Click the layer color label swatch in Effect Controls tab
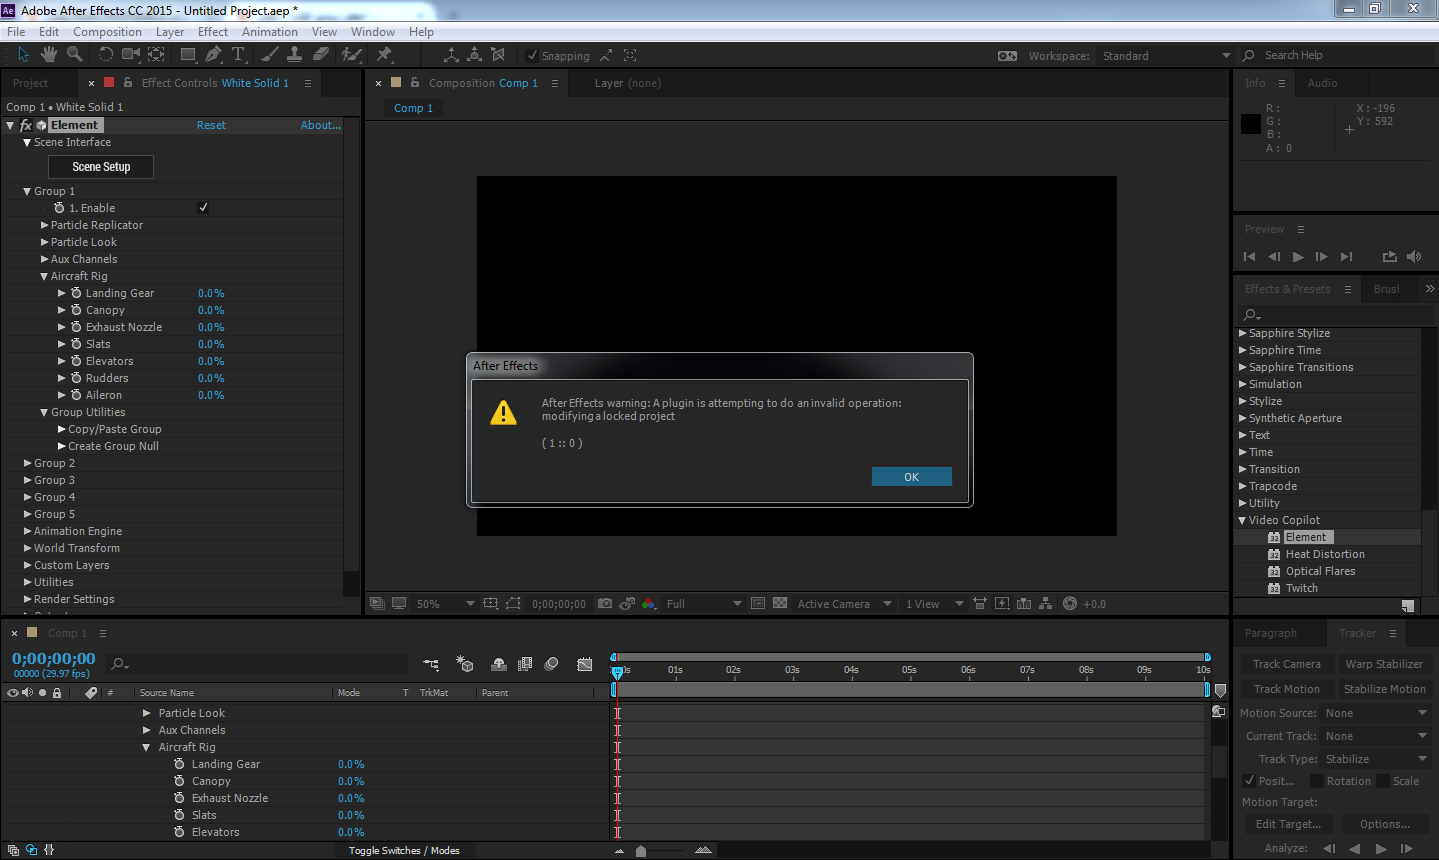The height and width of the screenshot is (860, 1439). (109, 83)
